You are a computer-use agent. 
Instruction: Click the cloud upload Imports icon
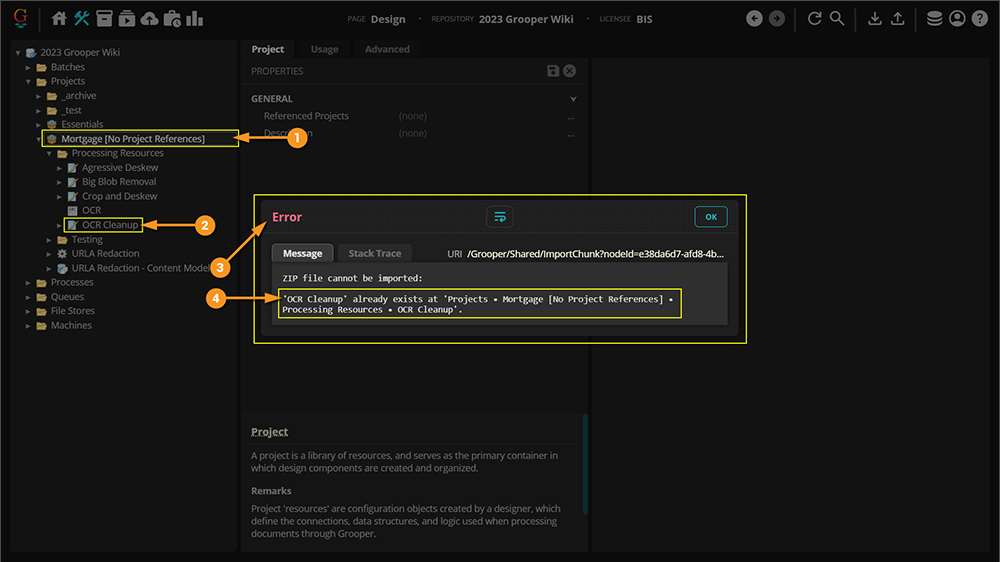149,18
